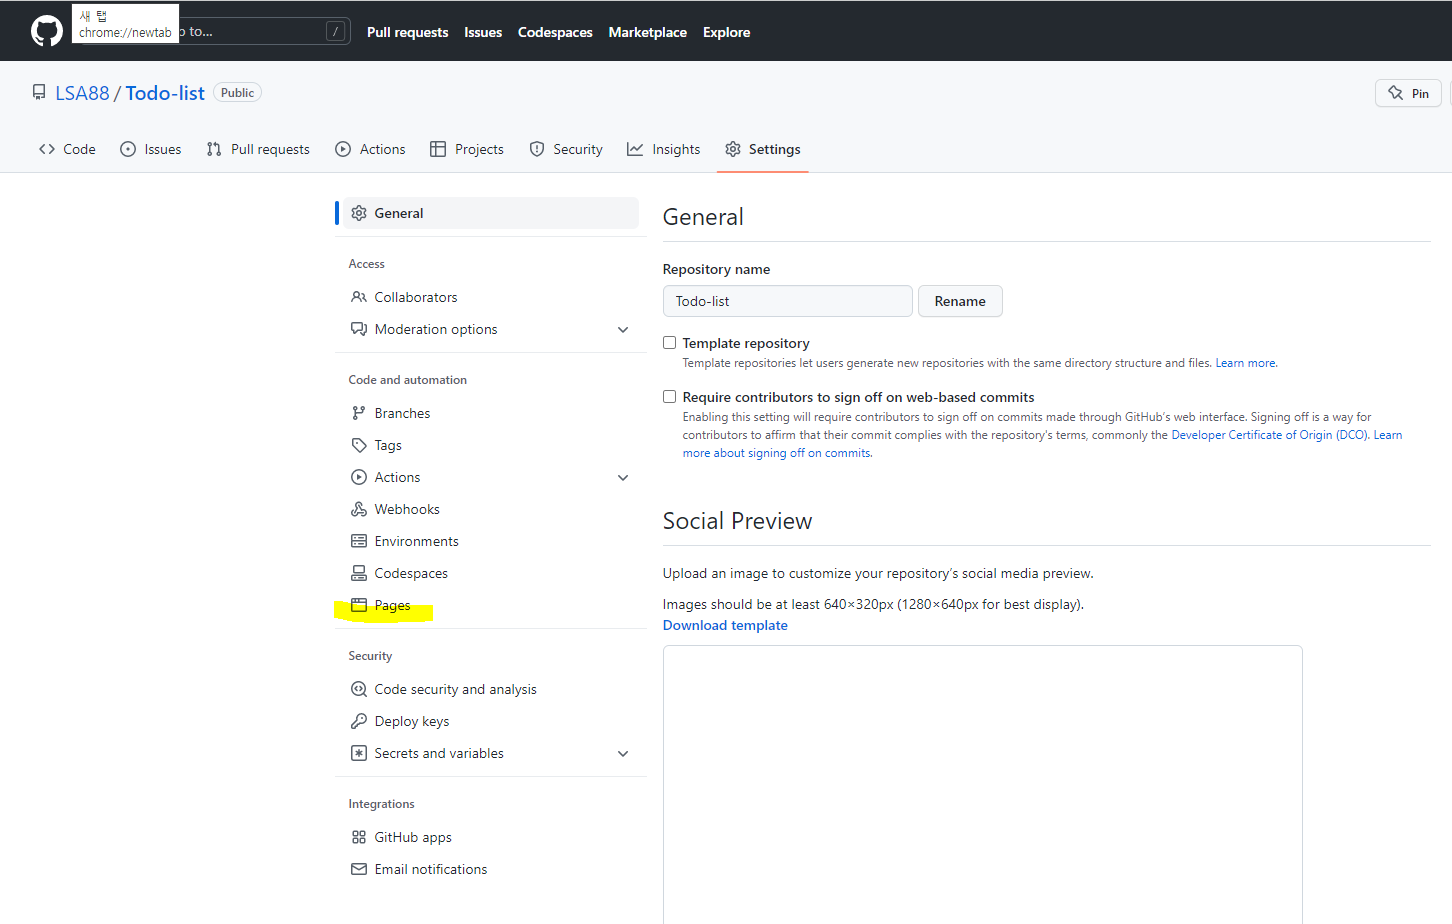Click the Pin repository button
This screenshot has width=1452, height=924.
coord(1408,93)
